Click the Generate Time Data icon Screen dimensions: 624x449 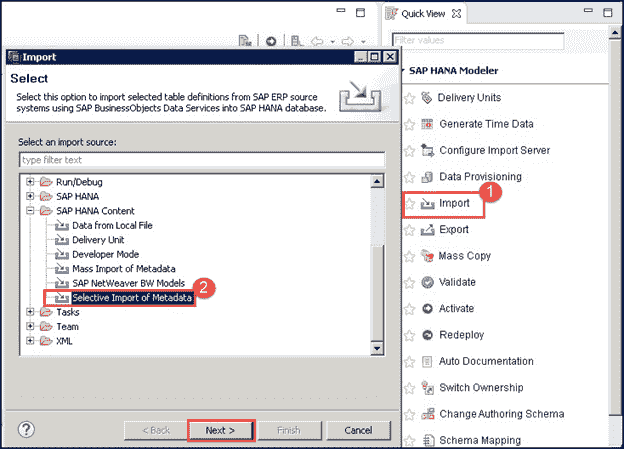[427, 124]
